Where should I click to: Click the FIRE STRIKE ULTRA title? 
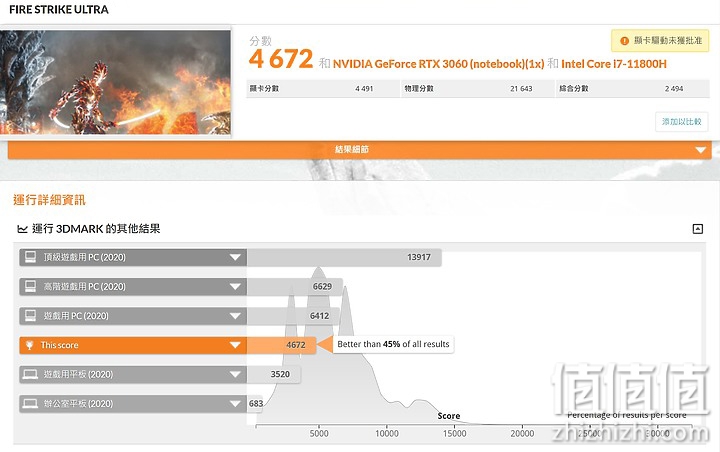pyautogui.click(x=59, y=10)
